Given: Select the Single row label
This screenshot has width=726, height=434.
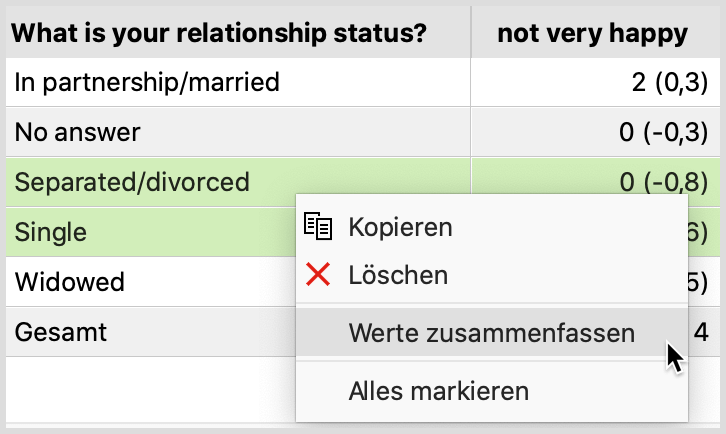Looking at the screenshot, I should (50, 232).
